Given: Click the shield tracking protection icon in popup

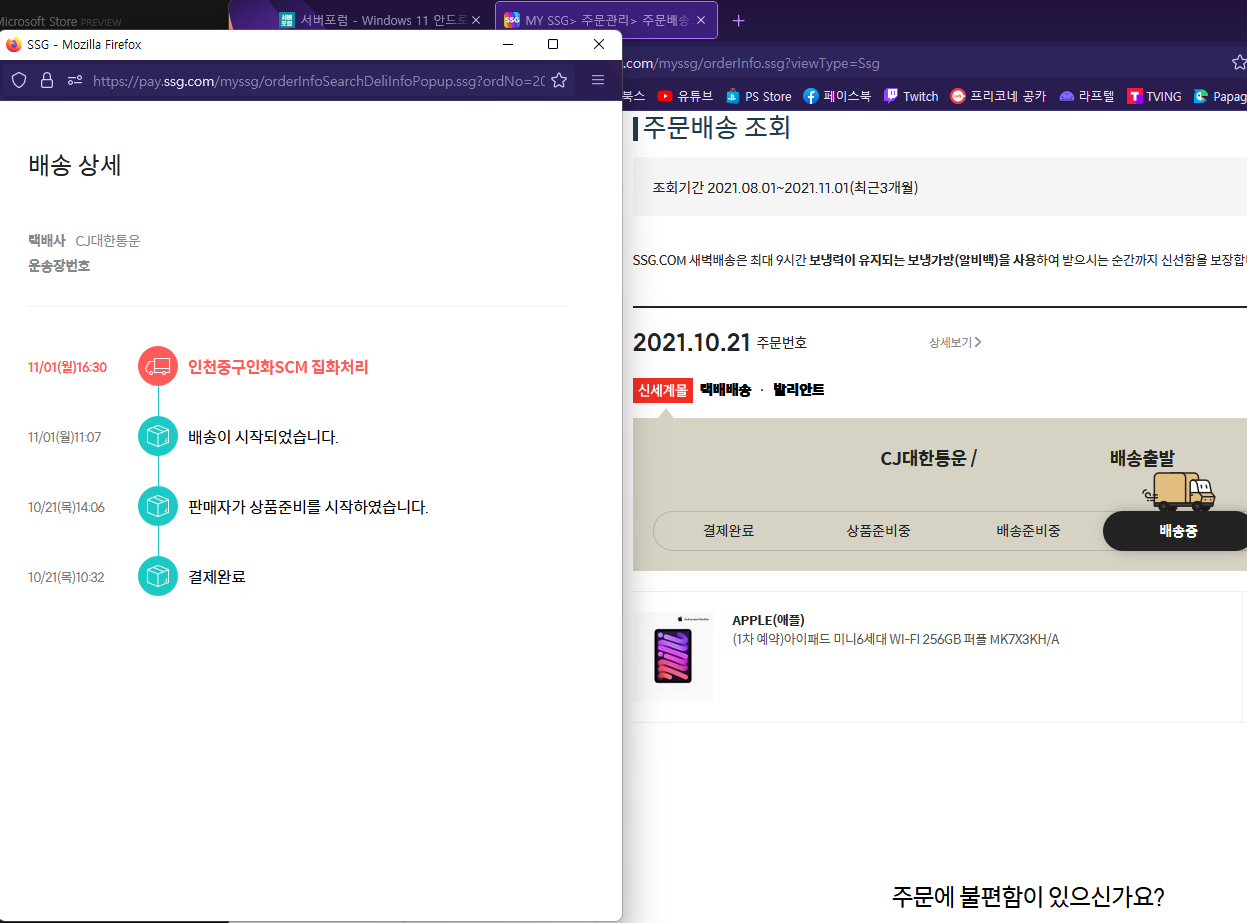Looking at the screenshot, I should coord(19,80).
